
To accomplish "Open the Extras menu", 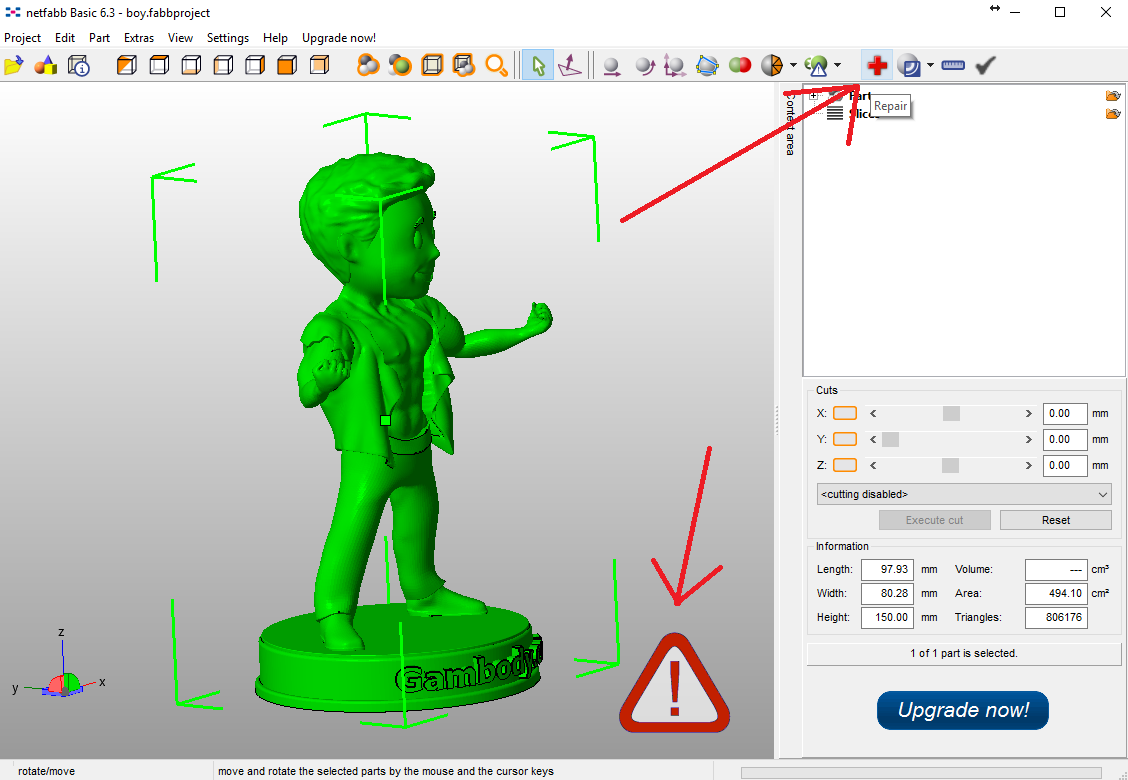I will [x=139, y=38].
